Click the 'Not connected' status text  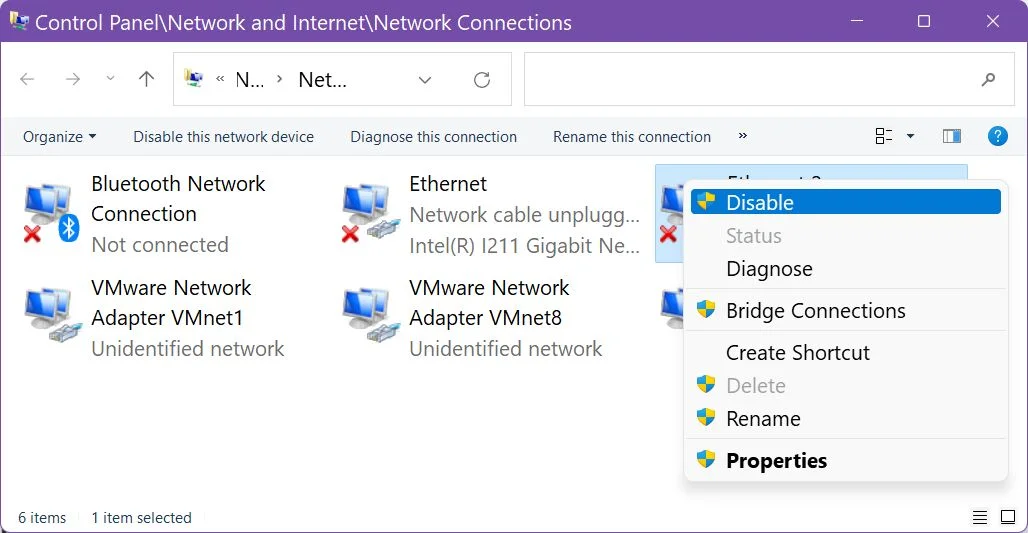tap(160, 245)
